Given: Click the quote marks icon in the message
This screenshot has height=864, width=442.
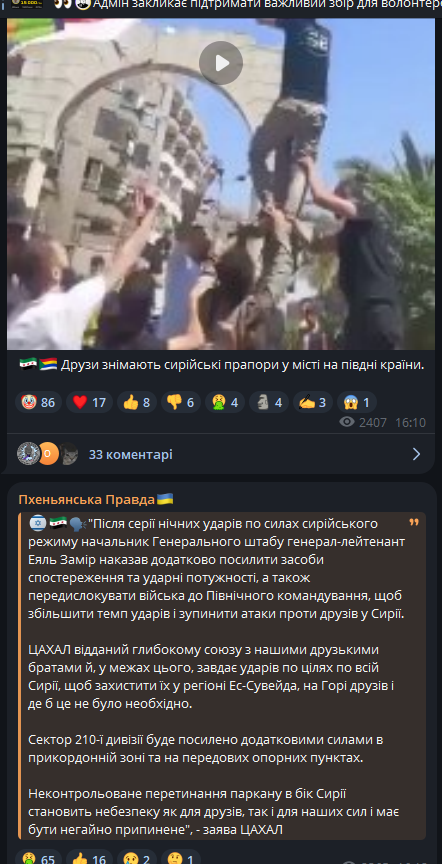Looking at the screenshot, I should pos(414,522).
